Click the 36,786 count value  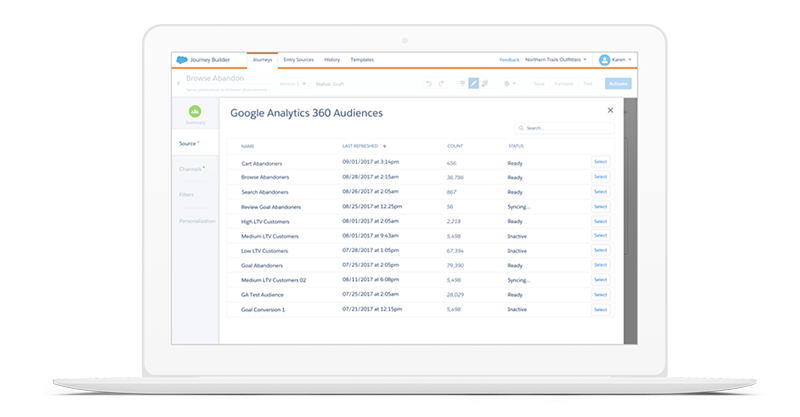point(455,178)
